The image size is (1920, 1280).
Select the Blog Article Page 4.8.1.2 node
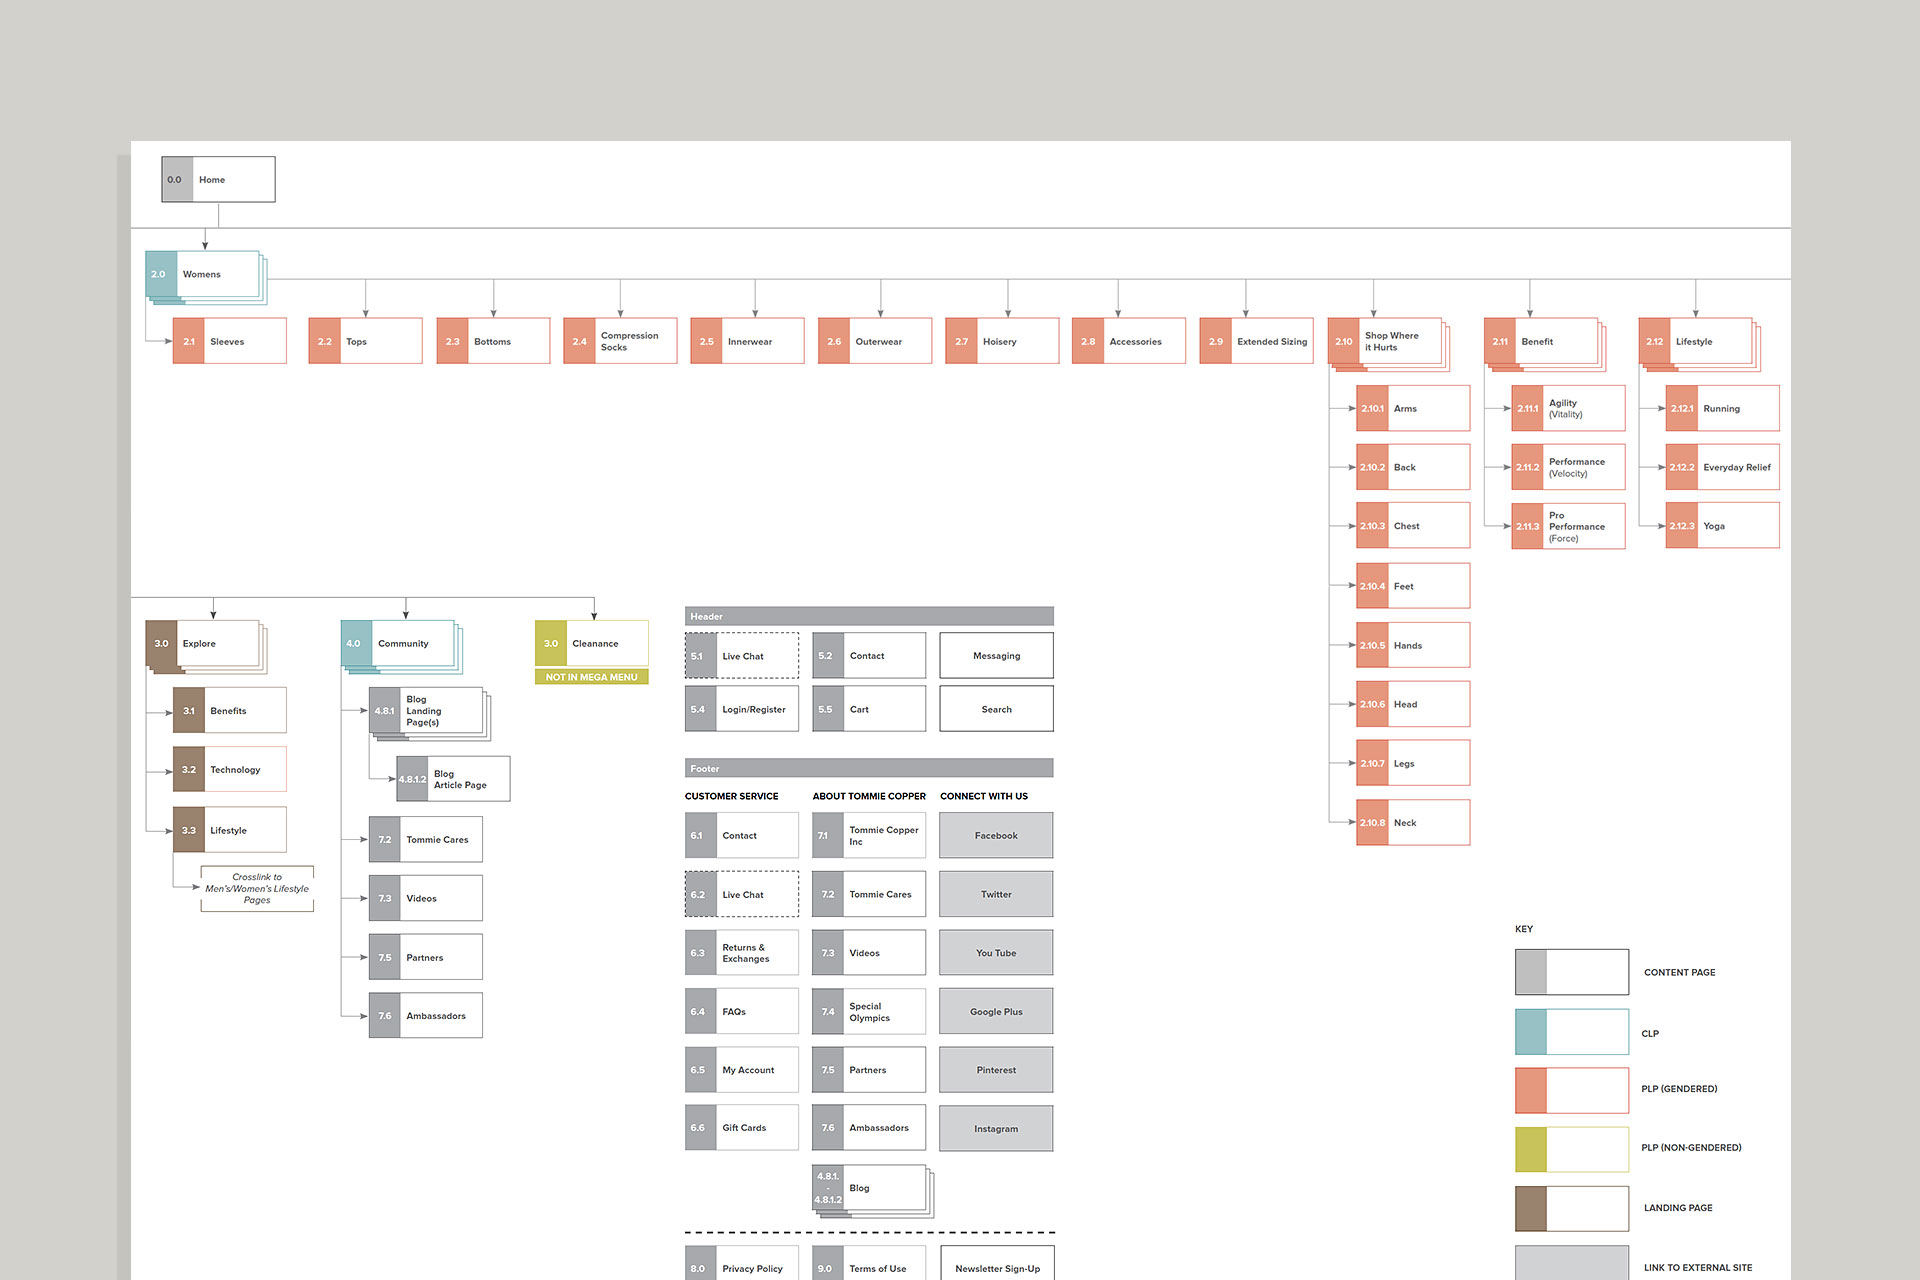(x=453, y=779)
